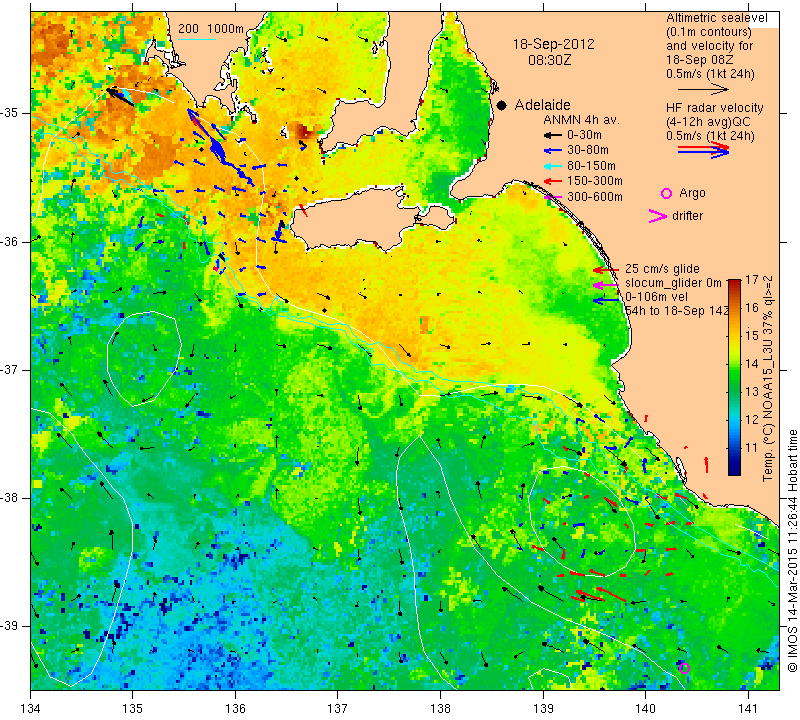This screenshot has height=720, width=800.
Task: Click the temperature color bar
Action: pos(734,377)
